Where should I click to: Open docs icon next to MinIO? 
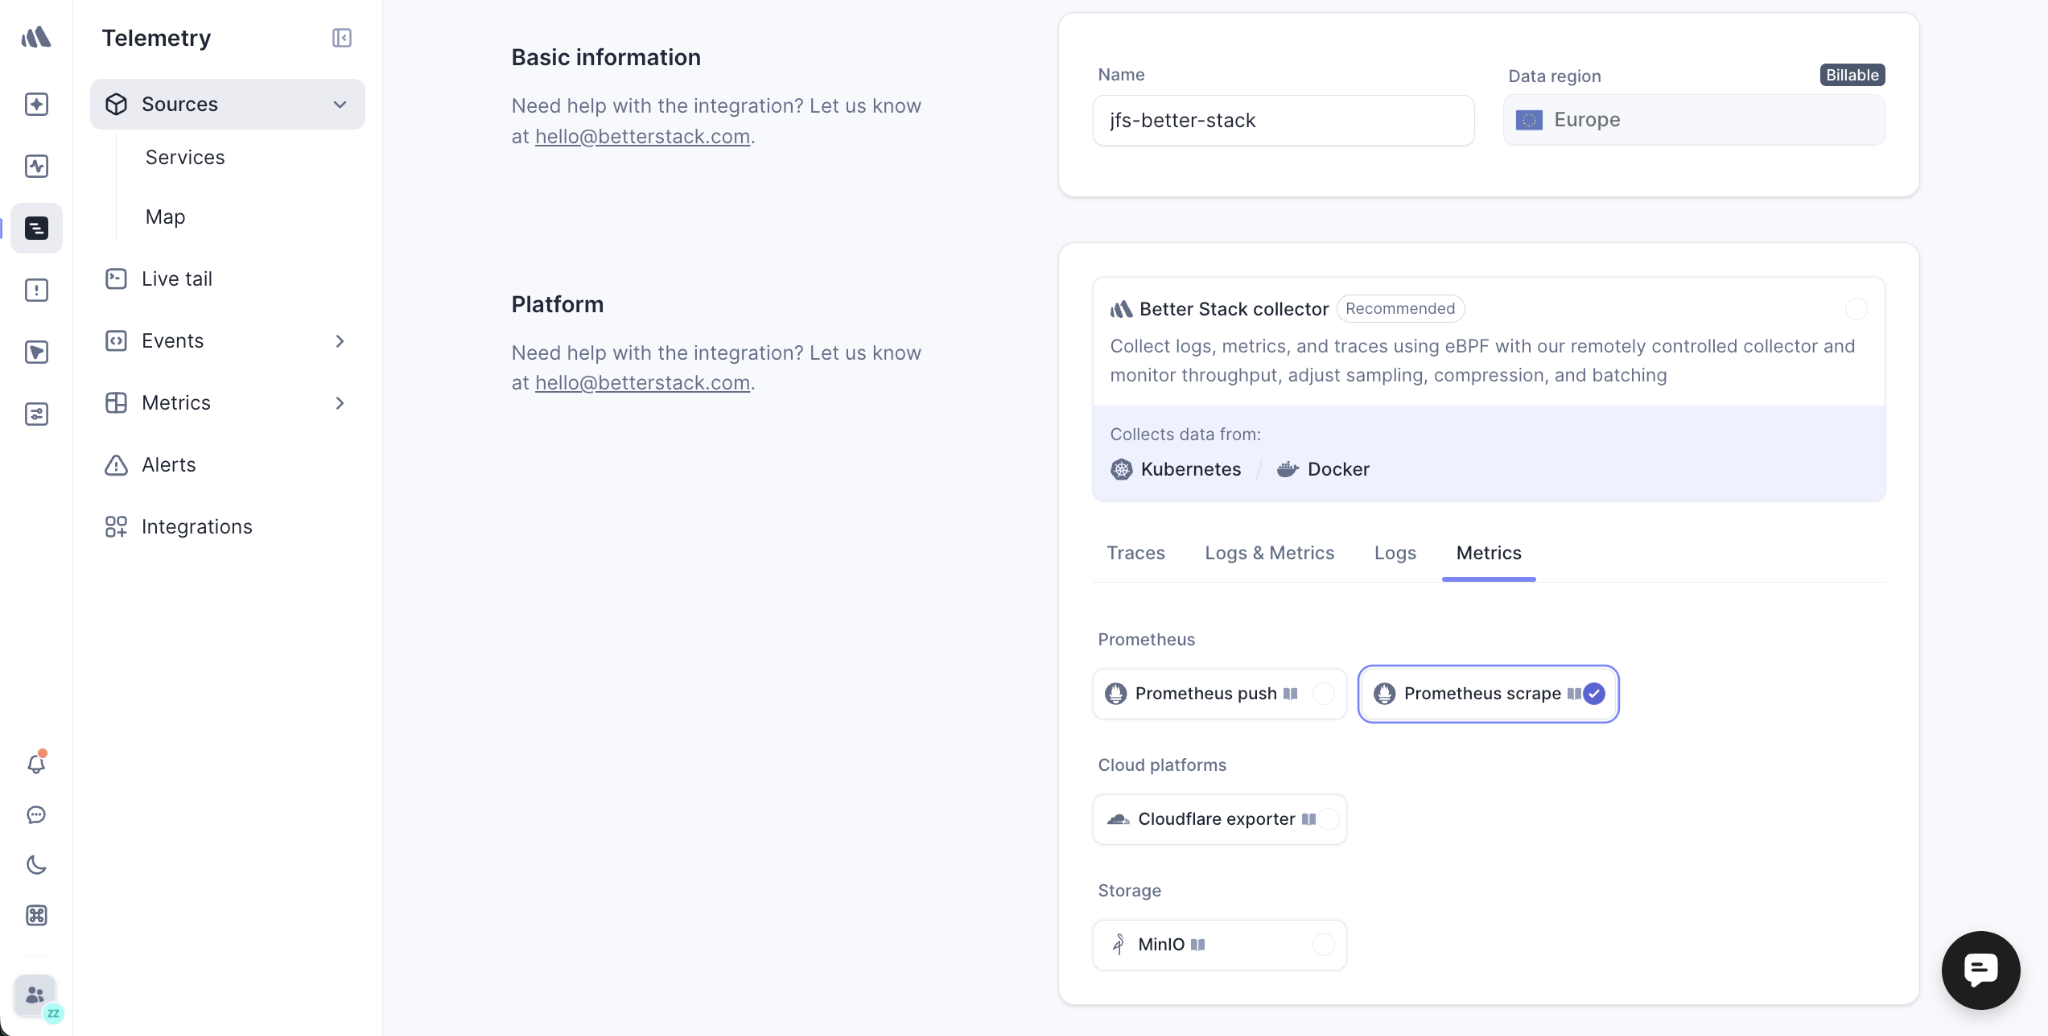[1198, 944]
